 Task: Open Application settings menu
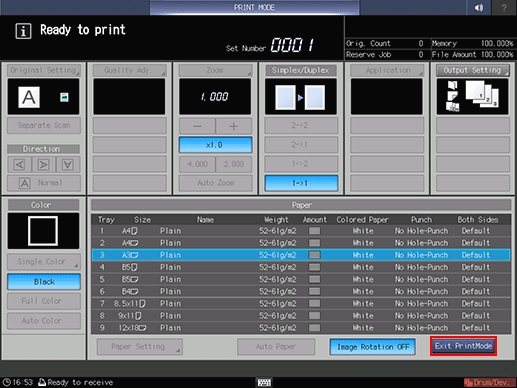(x=387, y=70)
